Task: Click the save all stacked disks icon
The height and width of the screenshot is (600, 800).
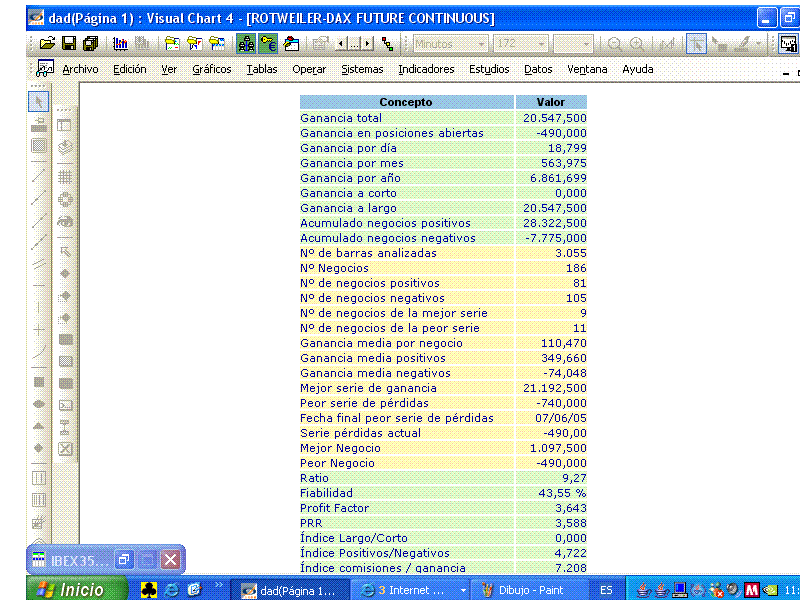Action: click(90, 44)
